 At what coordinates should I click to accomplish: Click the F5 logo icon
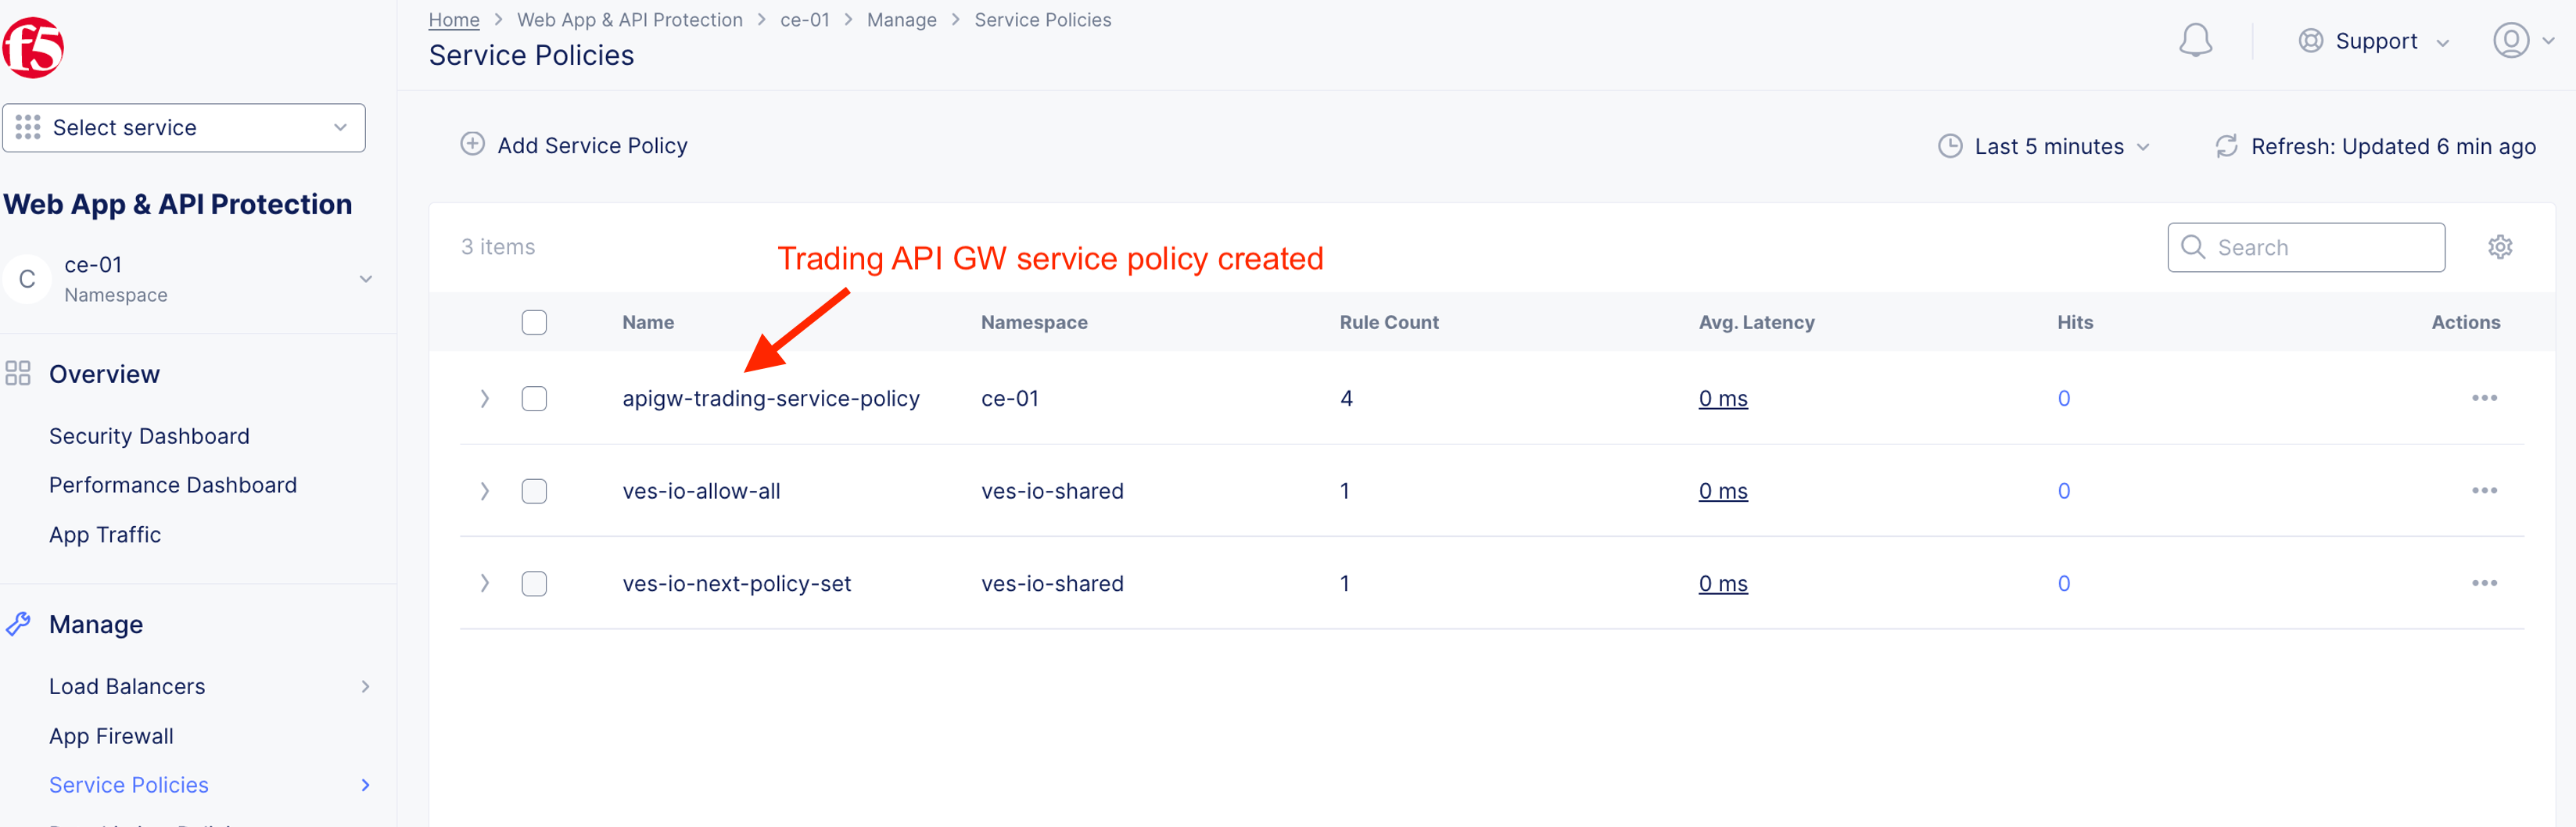pyautogui.click(x=33, y=47)
